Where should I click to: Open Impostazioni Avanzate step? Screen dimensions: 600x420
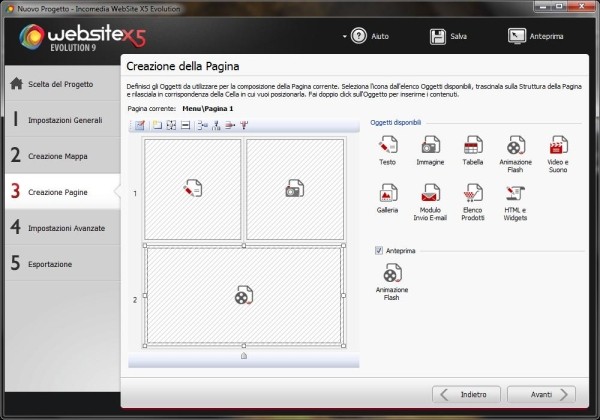(x=59, y=227)
